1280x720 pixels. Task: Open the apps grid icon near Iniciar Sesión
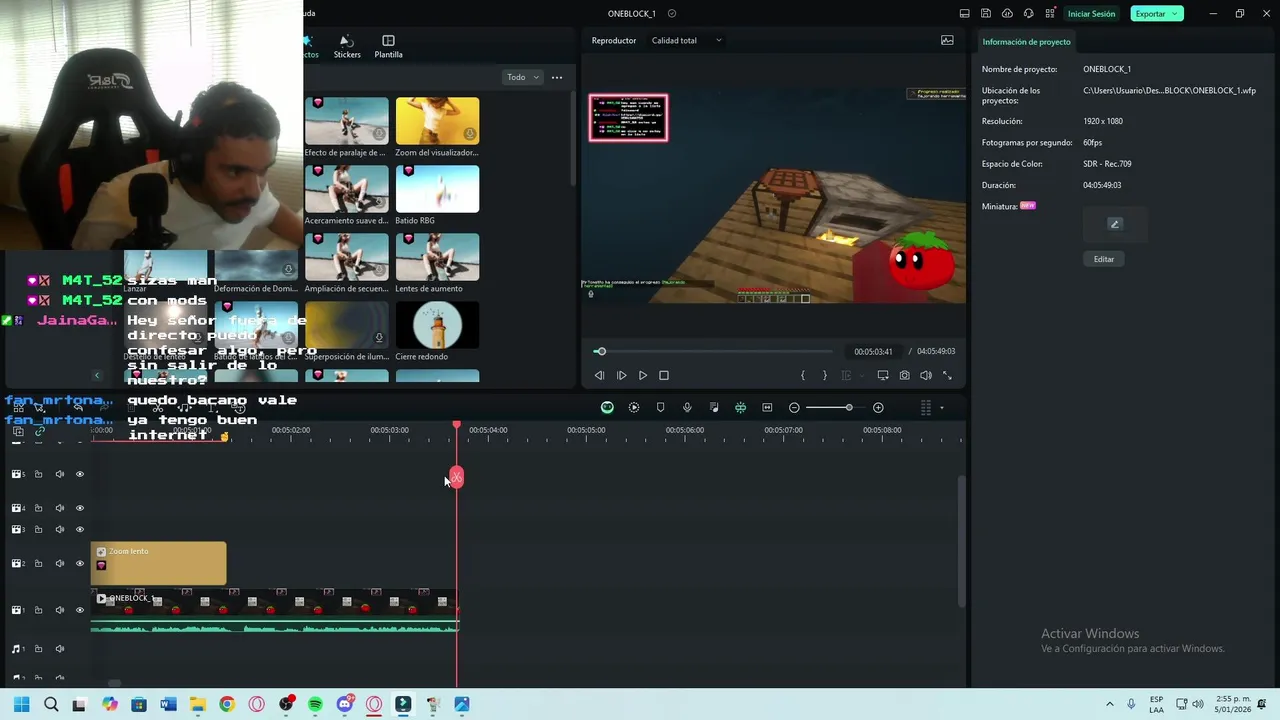1049,13
